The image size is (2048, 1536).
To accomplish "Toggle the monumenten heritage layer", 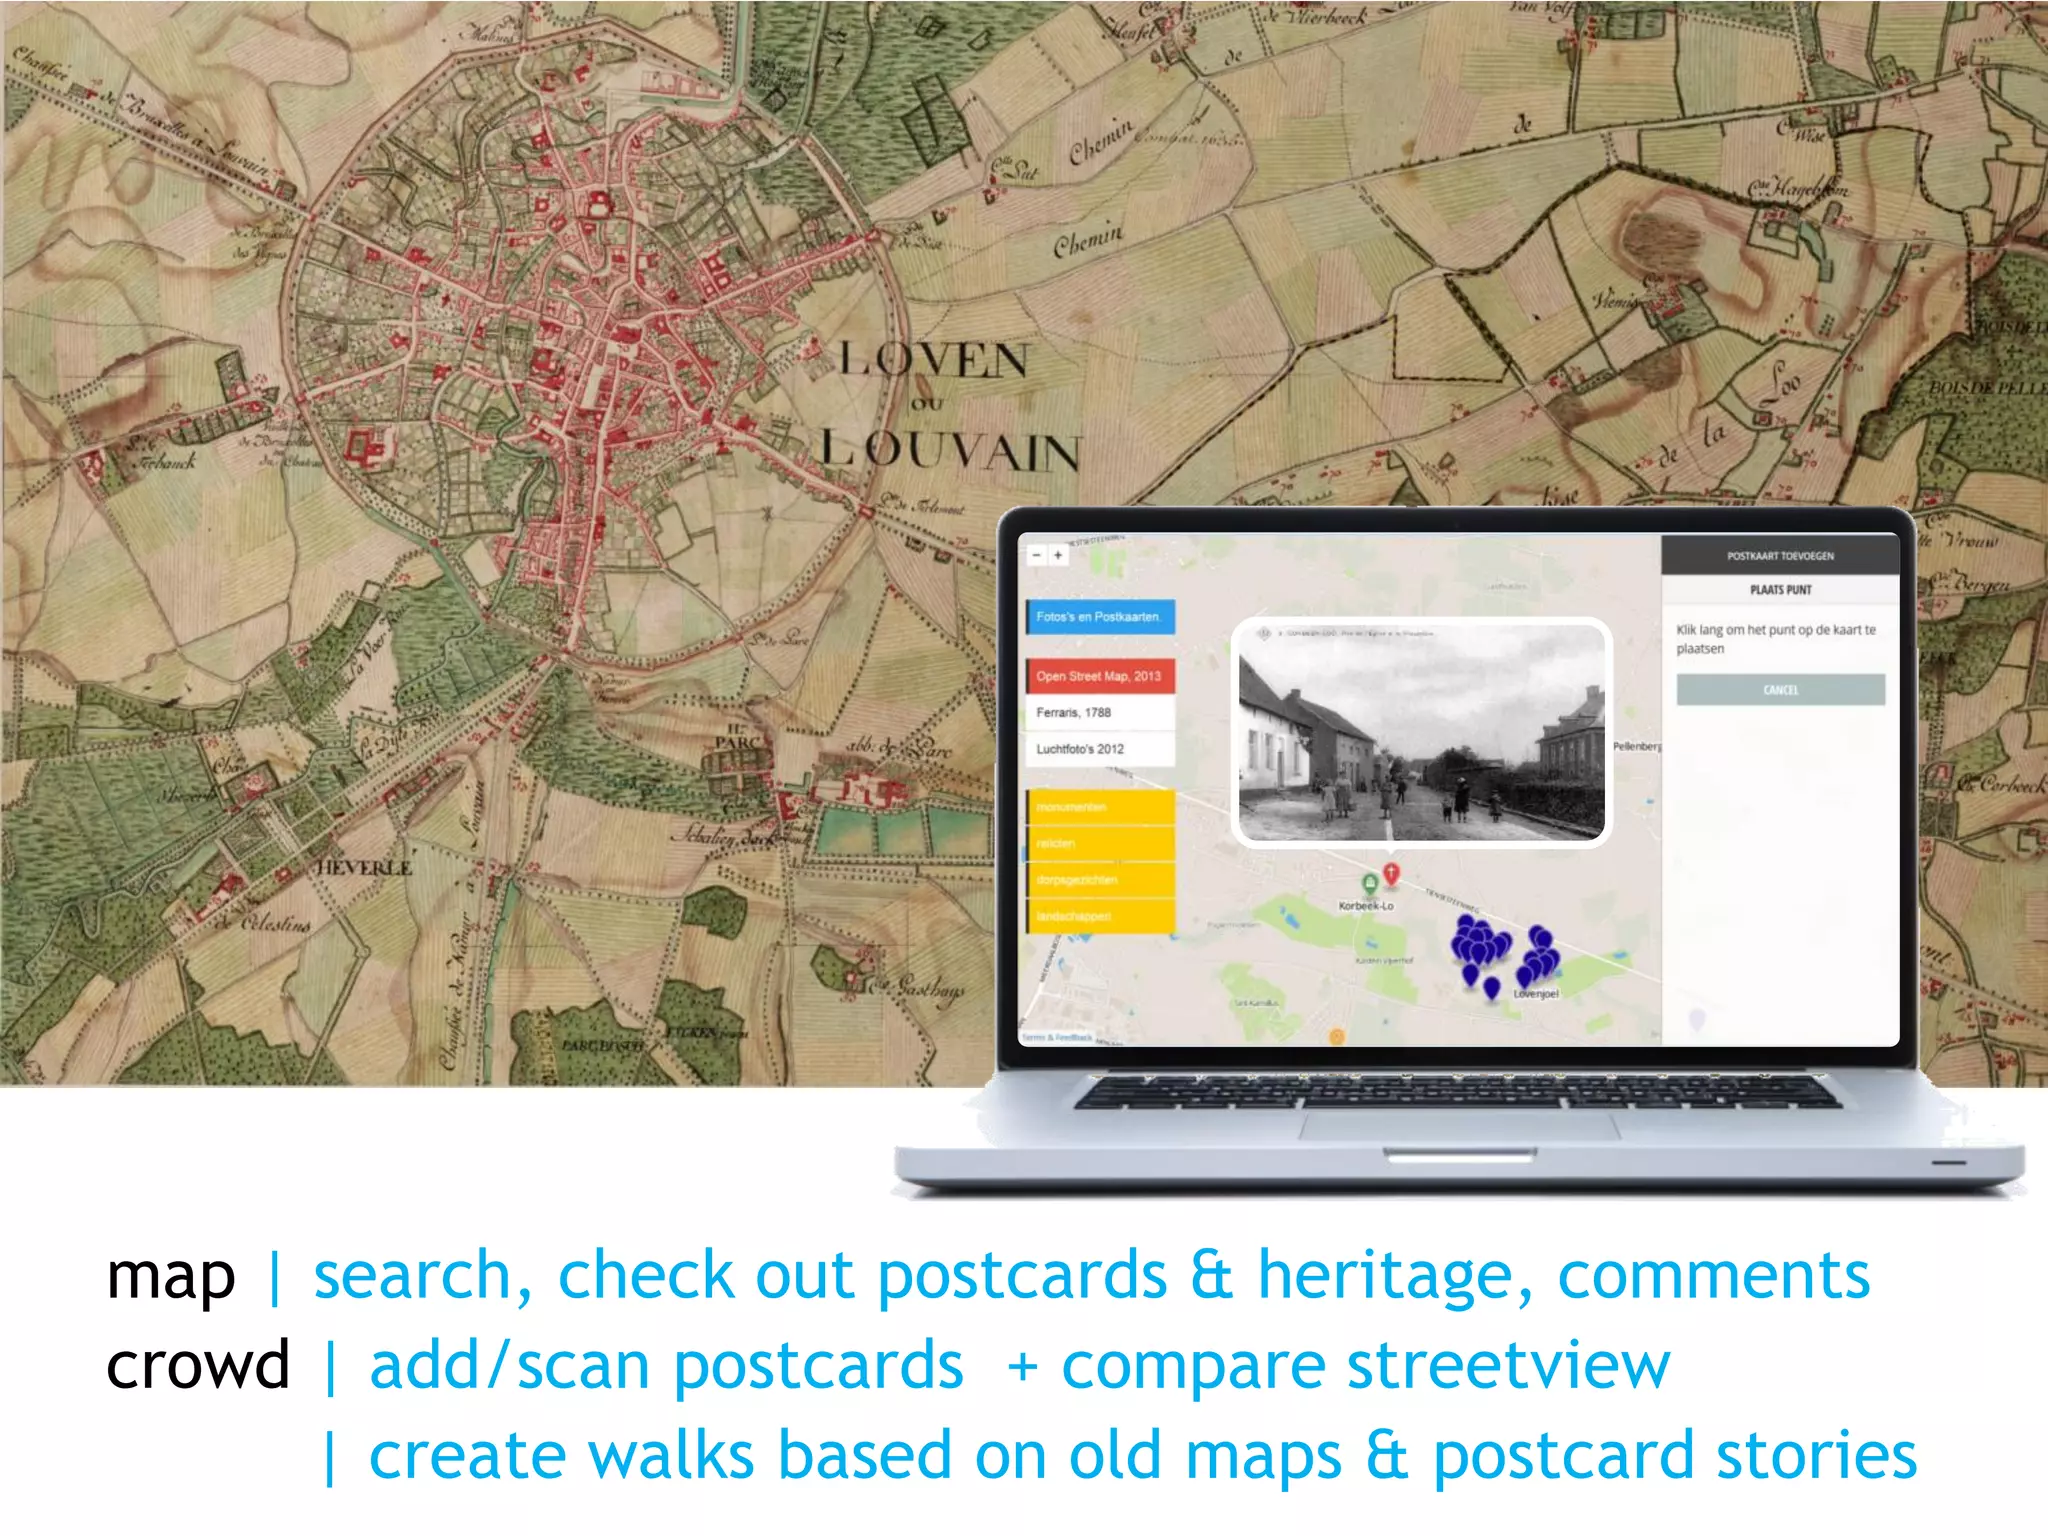I will pos(1101,807).
